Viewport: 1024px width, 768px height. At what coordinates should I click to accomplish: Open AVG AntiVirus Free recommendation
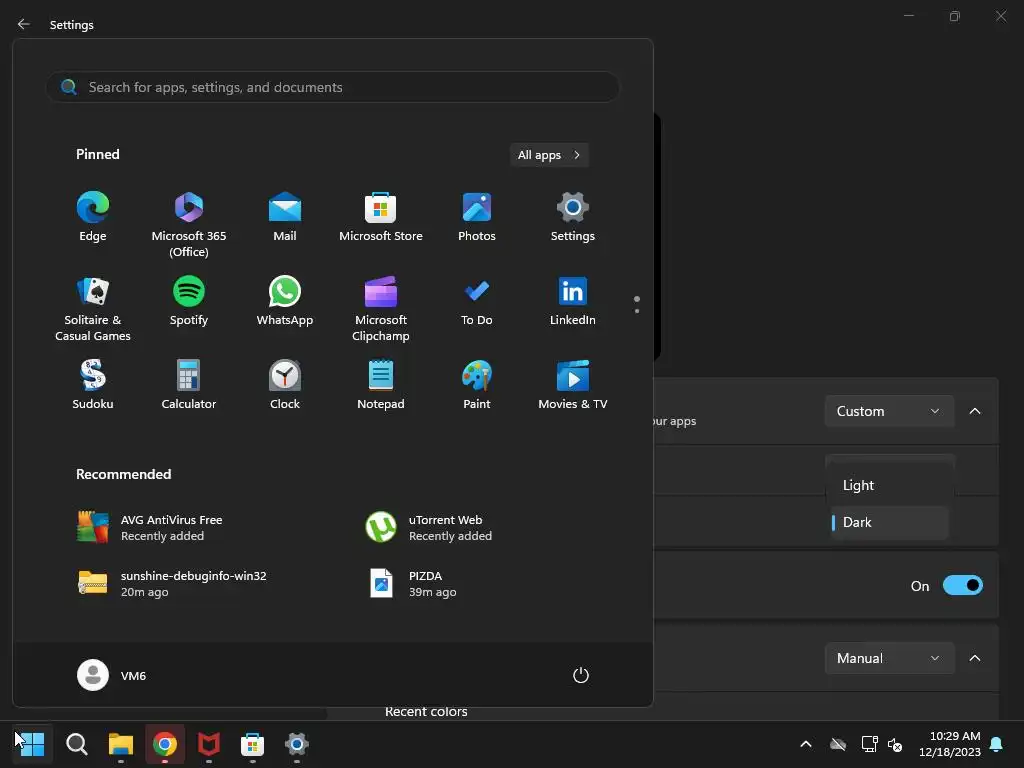pos(150,528)
